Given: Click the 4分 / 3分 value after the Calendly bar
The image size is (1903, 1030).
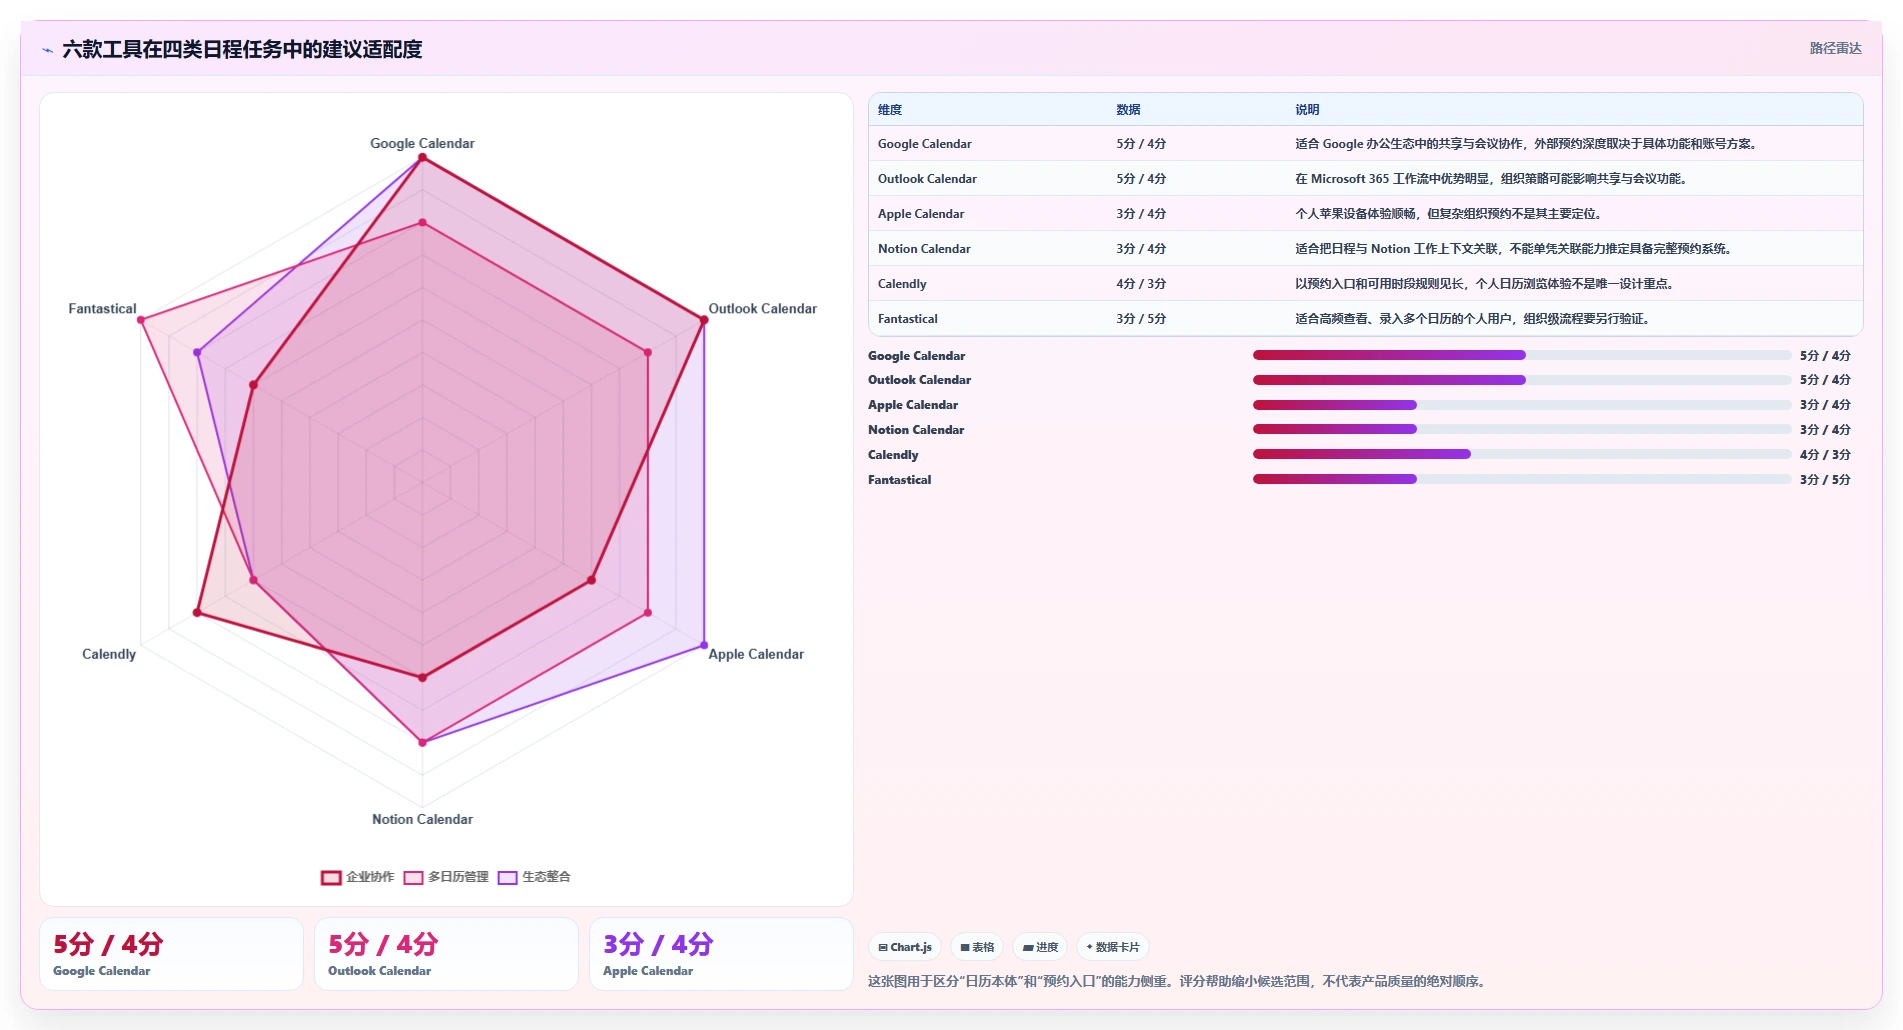Looking at the screenshot, I should (1825, 455).
